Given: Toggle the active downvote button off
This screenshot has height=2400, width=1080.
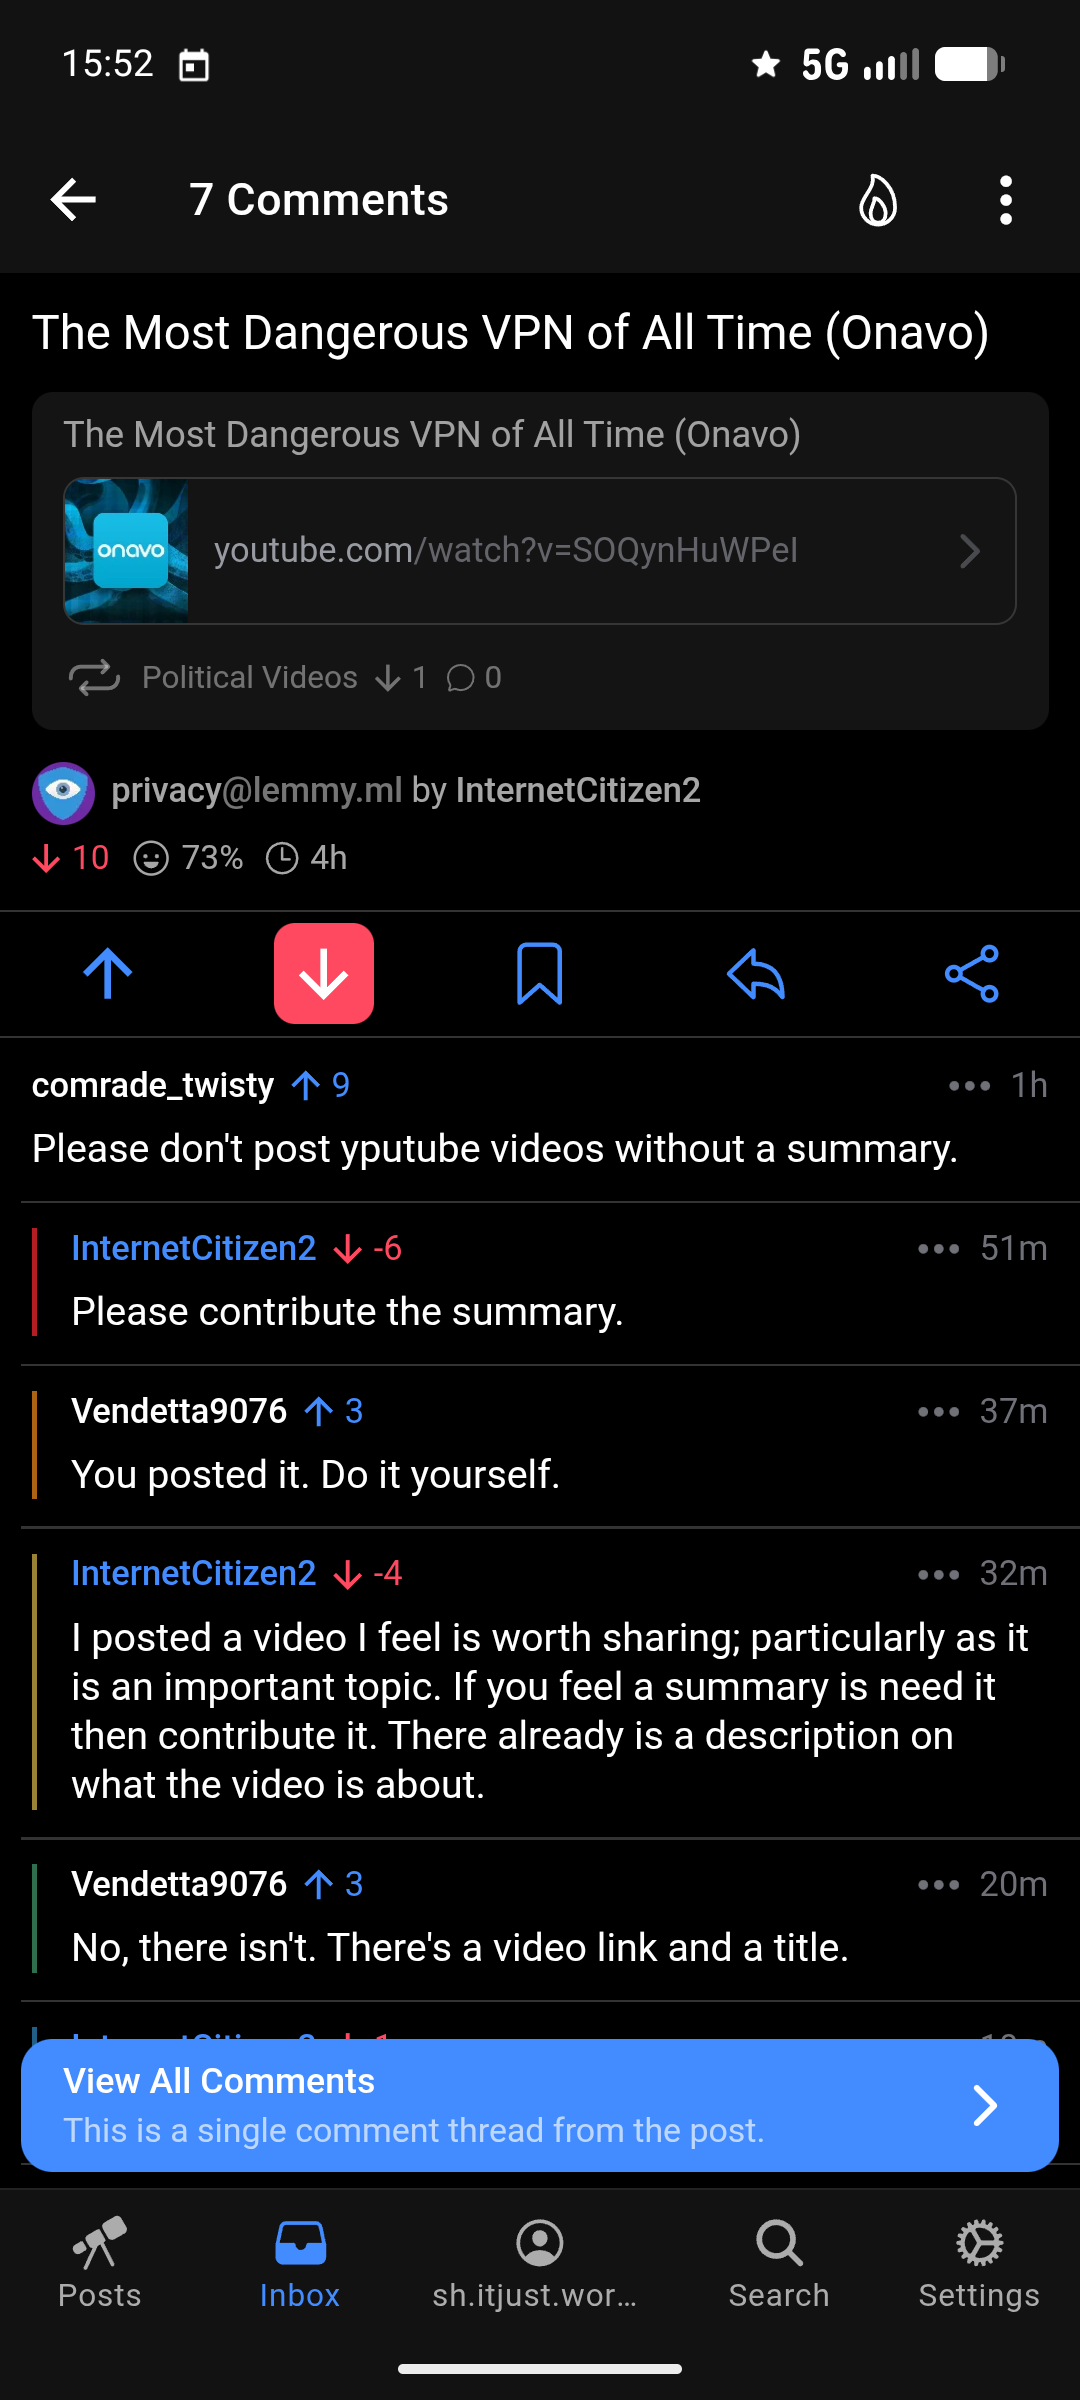Looking at the screenshot, I should click(x=324, y=973).
